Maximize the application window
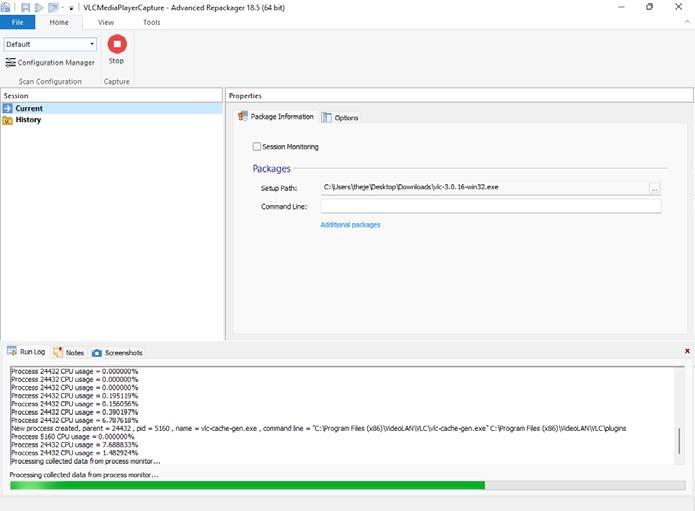Viewport: 695px width, 511px height. point(650,7)
